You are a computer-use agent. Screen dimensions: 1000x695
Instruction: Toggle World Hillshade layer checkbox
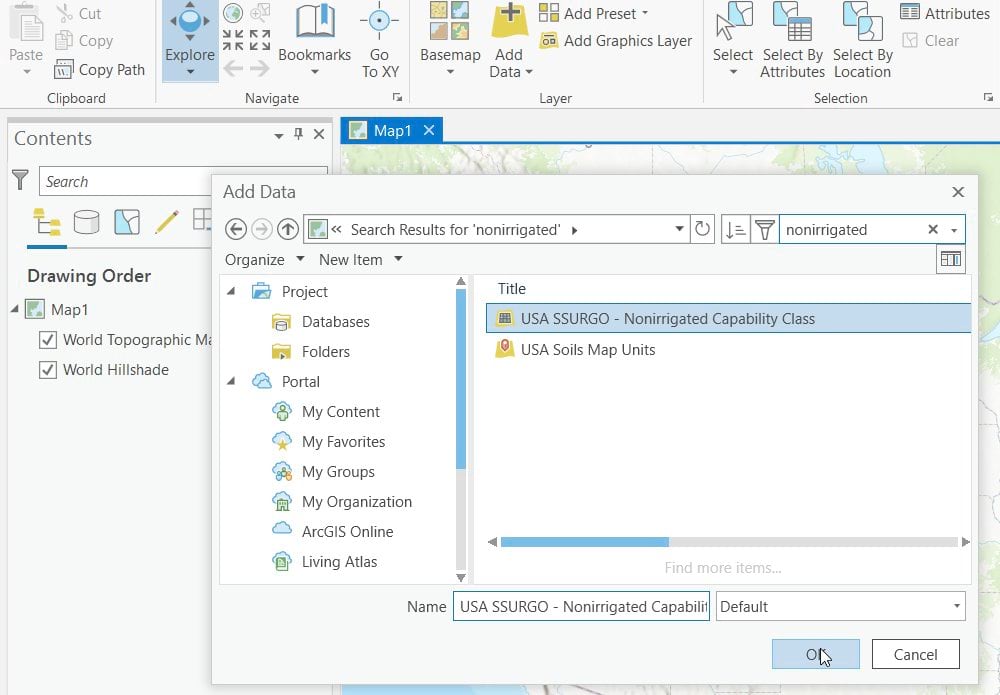coord(48,370)
